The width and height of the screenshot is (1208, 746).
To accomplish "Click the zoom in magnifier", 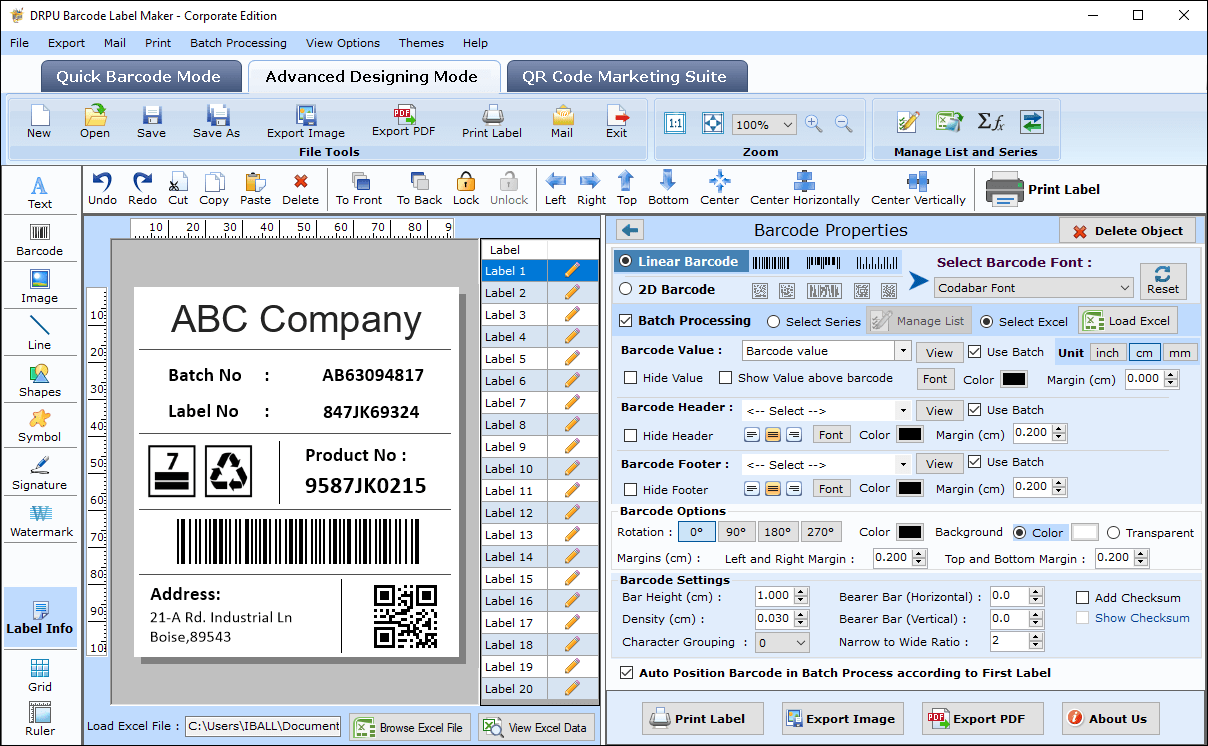I will click(814, 124).
